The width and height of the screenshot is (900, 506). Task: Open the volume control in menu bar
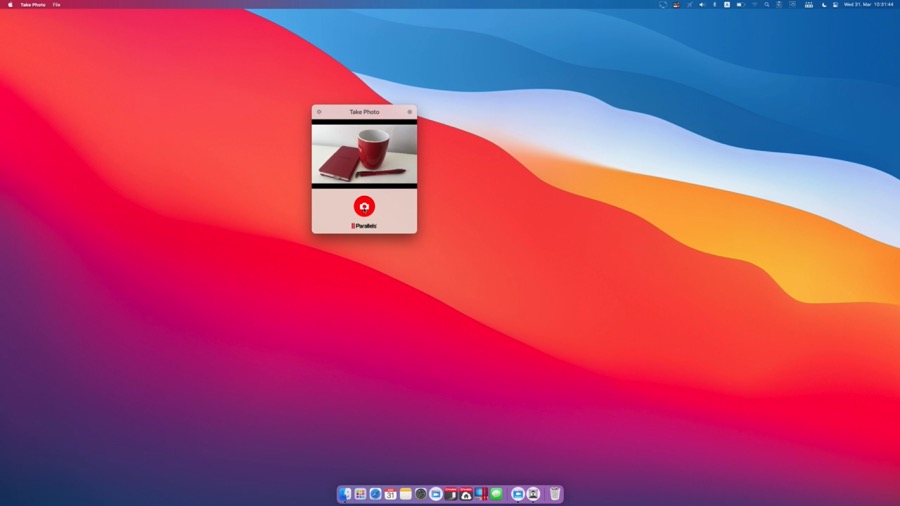(x=701, y=4)
